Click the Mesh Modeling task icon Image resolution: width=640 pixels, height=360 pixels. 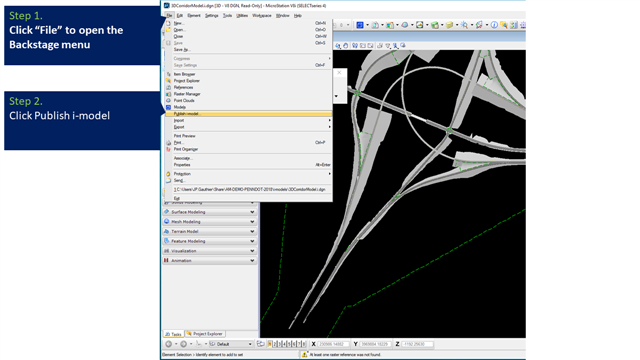167,222
